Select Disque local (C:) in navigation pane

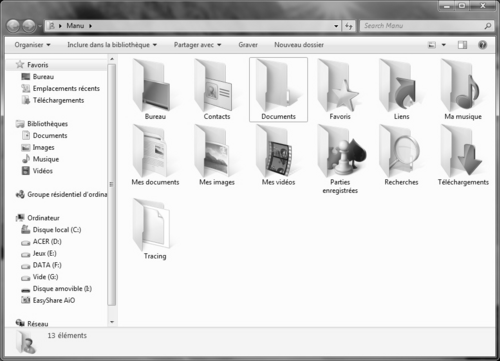51,230
